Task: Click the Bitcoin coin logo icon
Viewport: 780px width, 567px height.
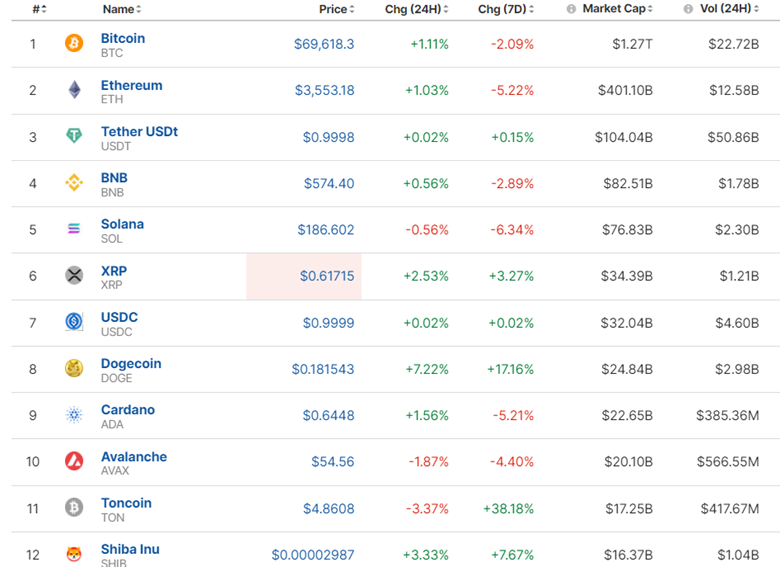Action: point(74,43)
